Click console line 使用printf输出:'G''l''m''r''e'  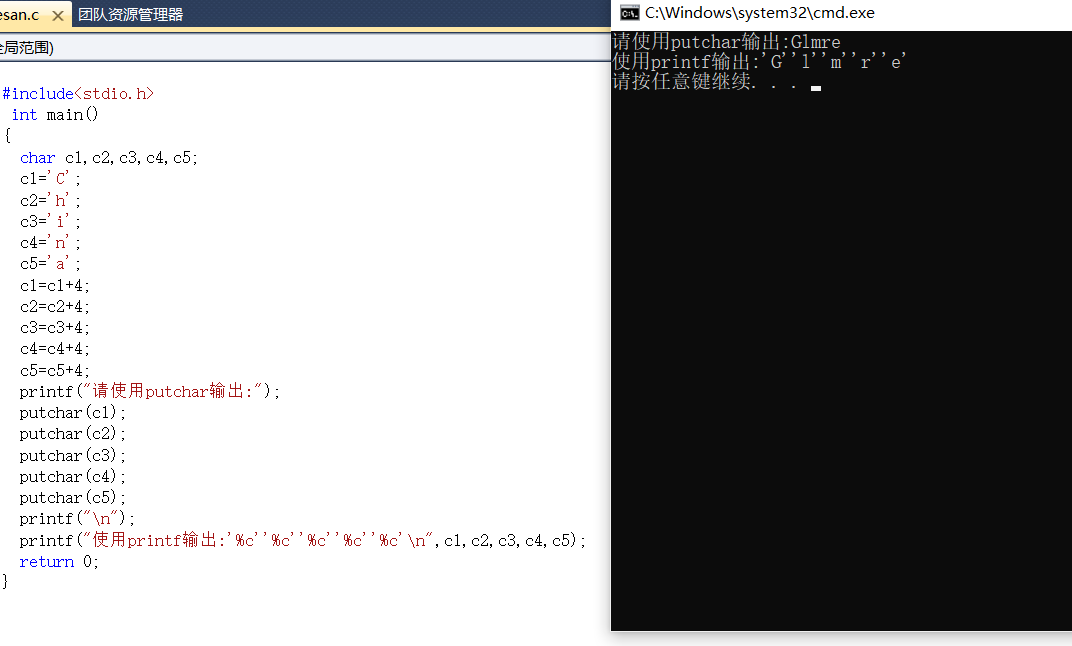(x=760, y=62)
